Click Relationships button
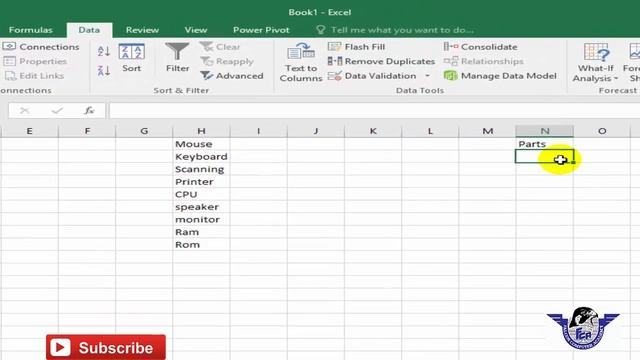This screenshot has width=640, height=360. click(484, 61)
